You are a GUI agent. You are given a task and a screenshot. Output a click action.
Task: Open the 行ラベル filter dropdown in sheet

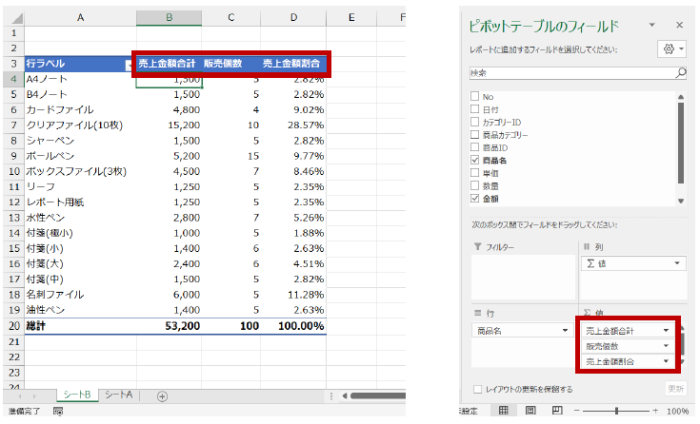click(126, 64)
